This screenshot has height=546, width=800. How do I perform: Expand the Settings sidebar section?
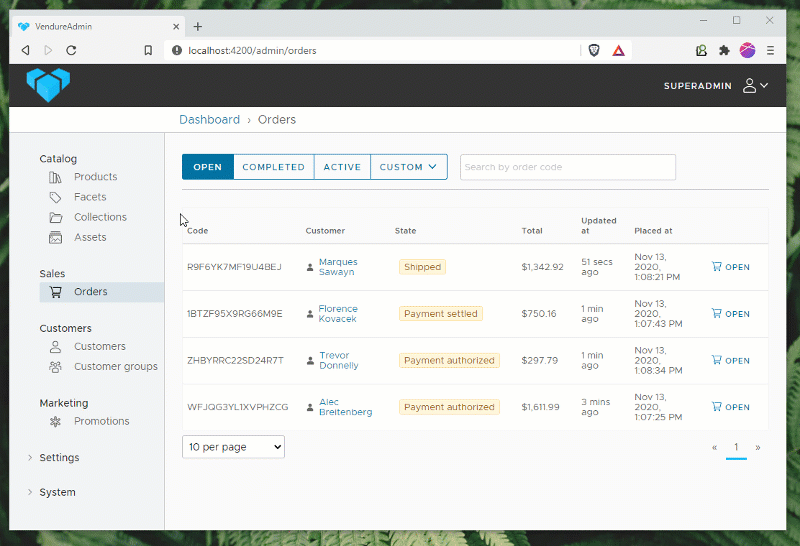pos(58,458)
